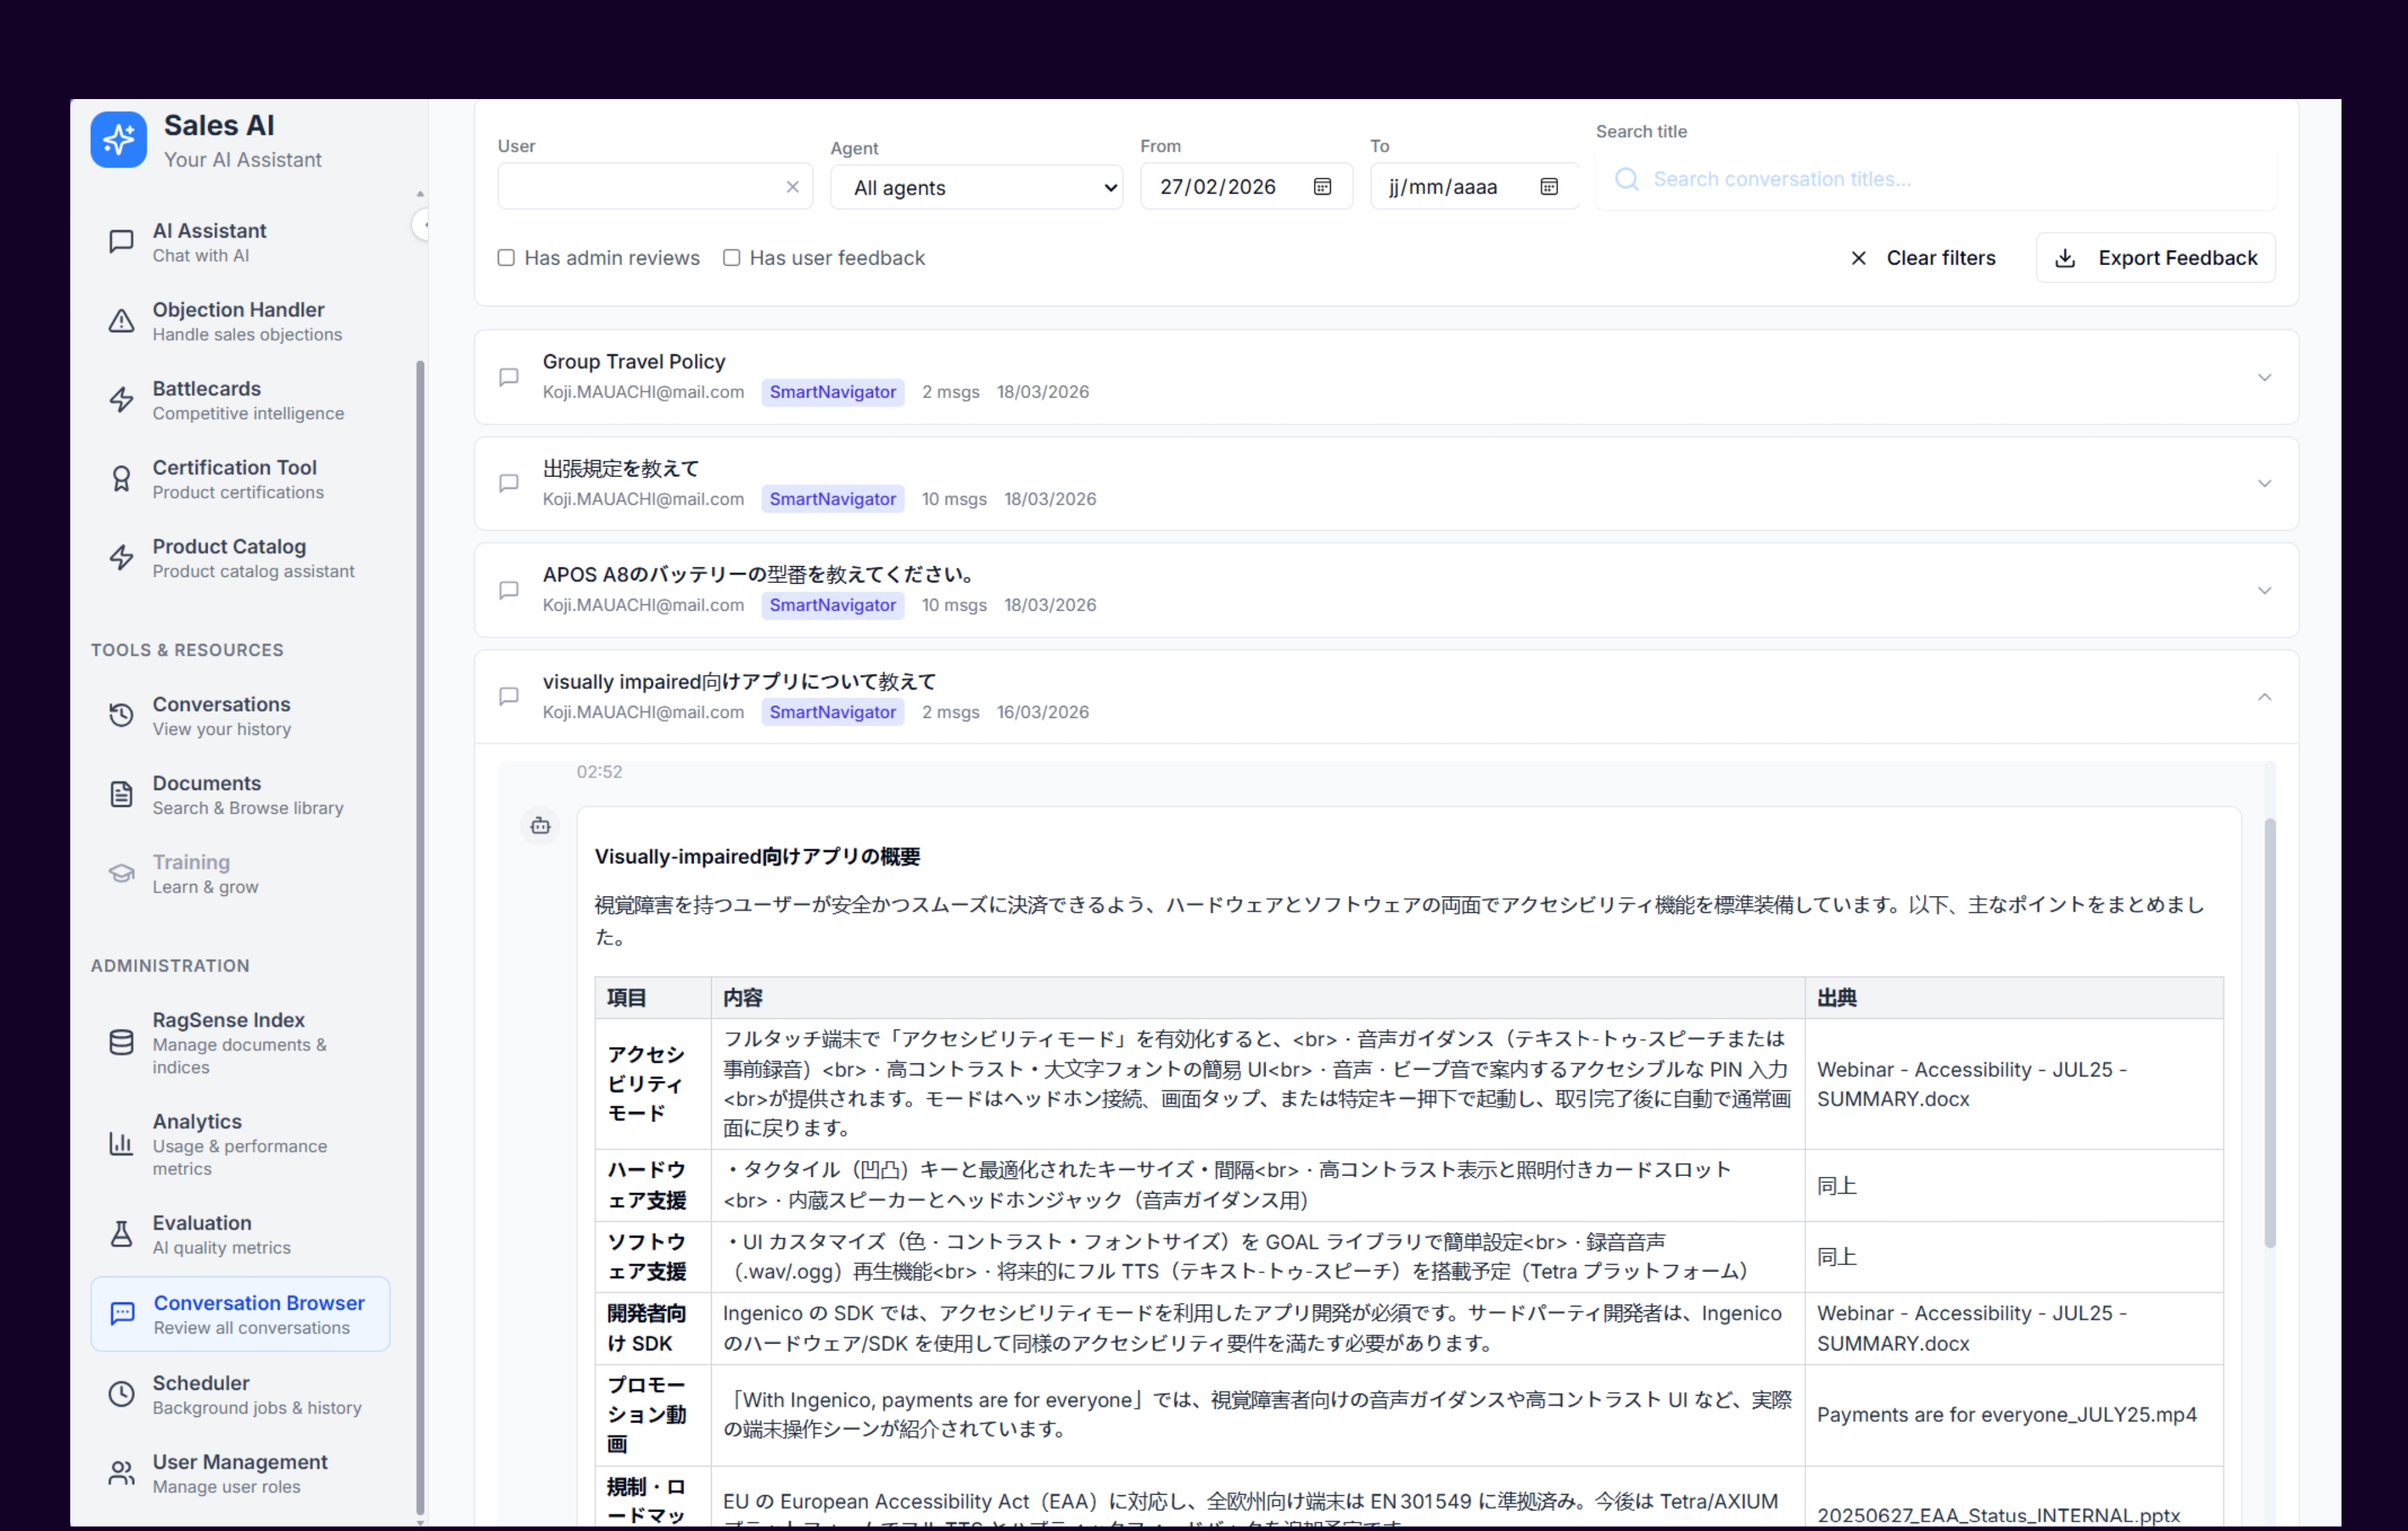Click the Certification Tool ribbon icon

(121, 479)
